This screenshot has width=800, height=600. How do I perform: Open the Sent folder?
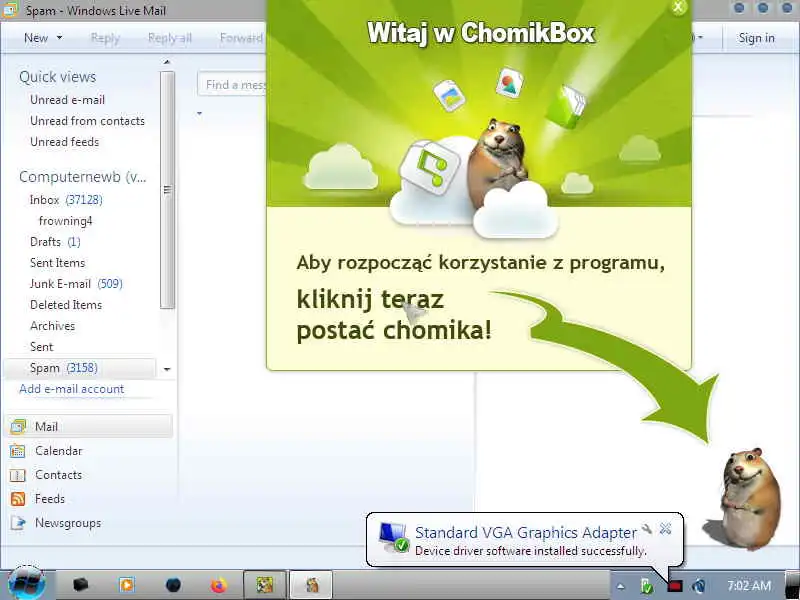click(41, 347)
